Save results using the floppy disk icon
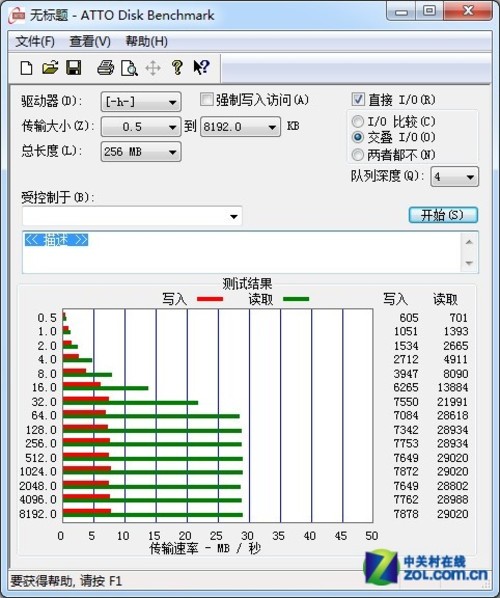The image size is (500, 598). pos(74,68)
